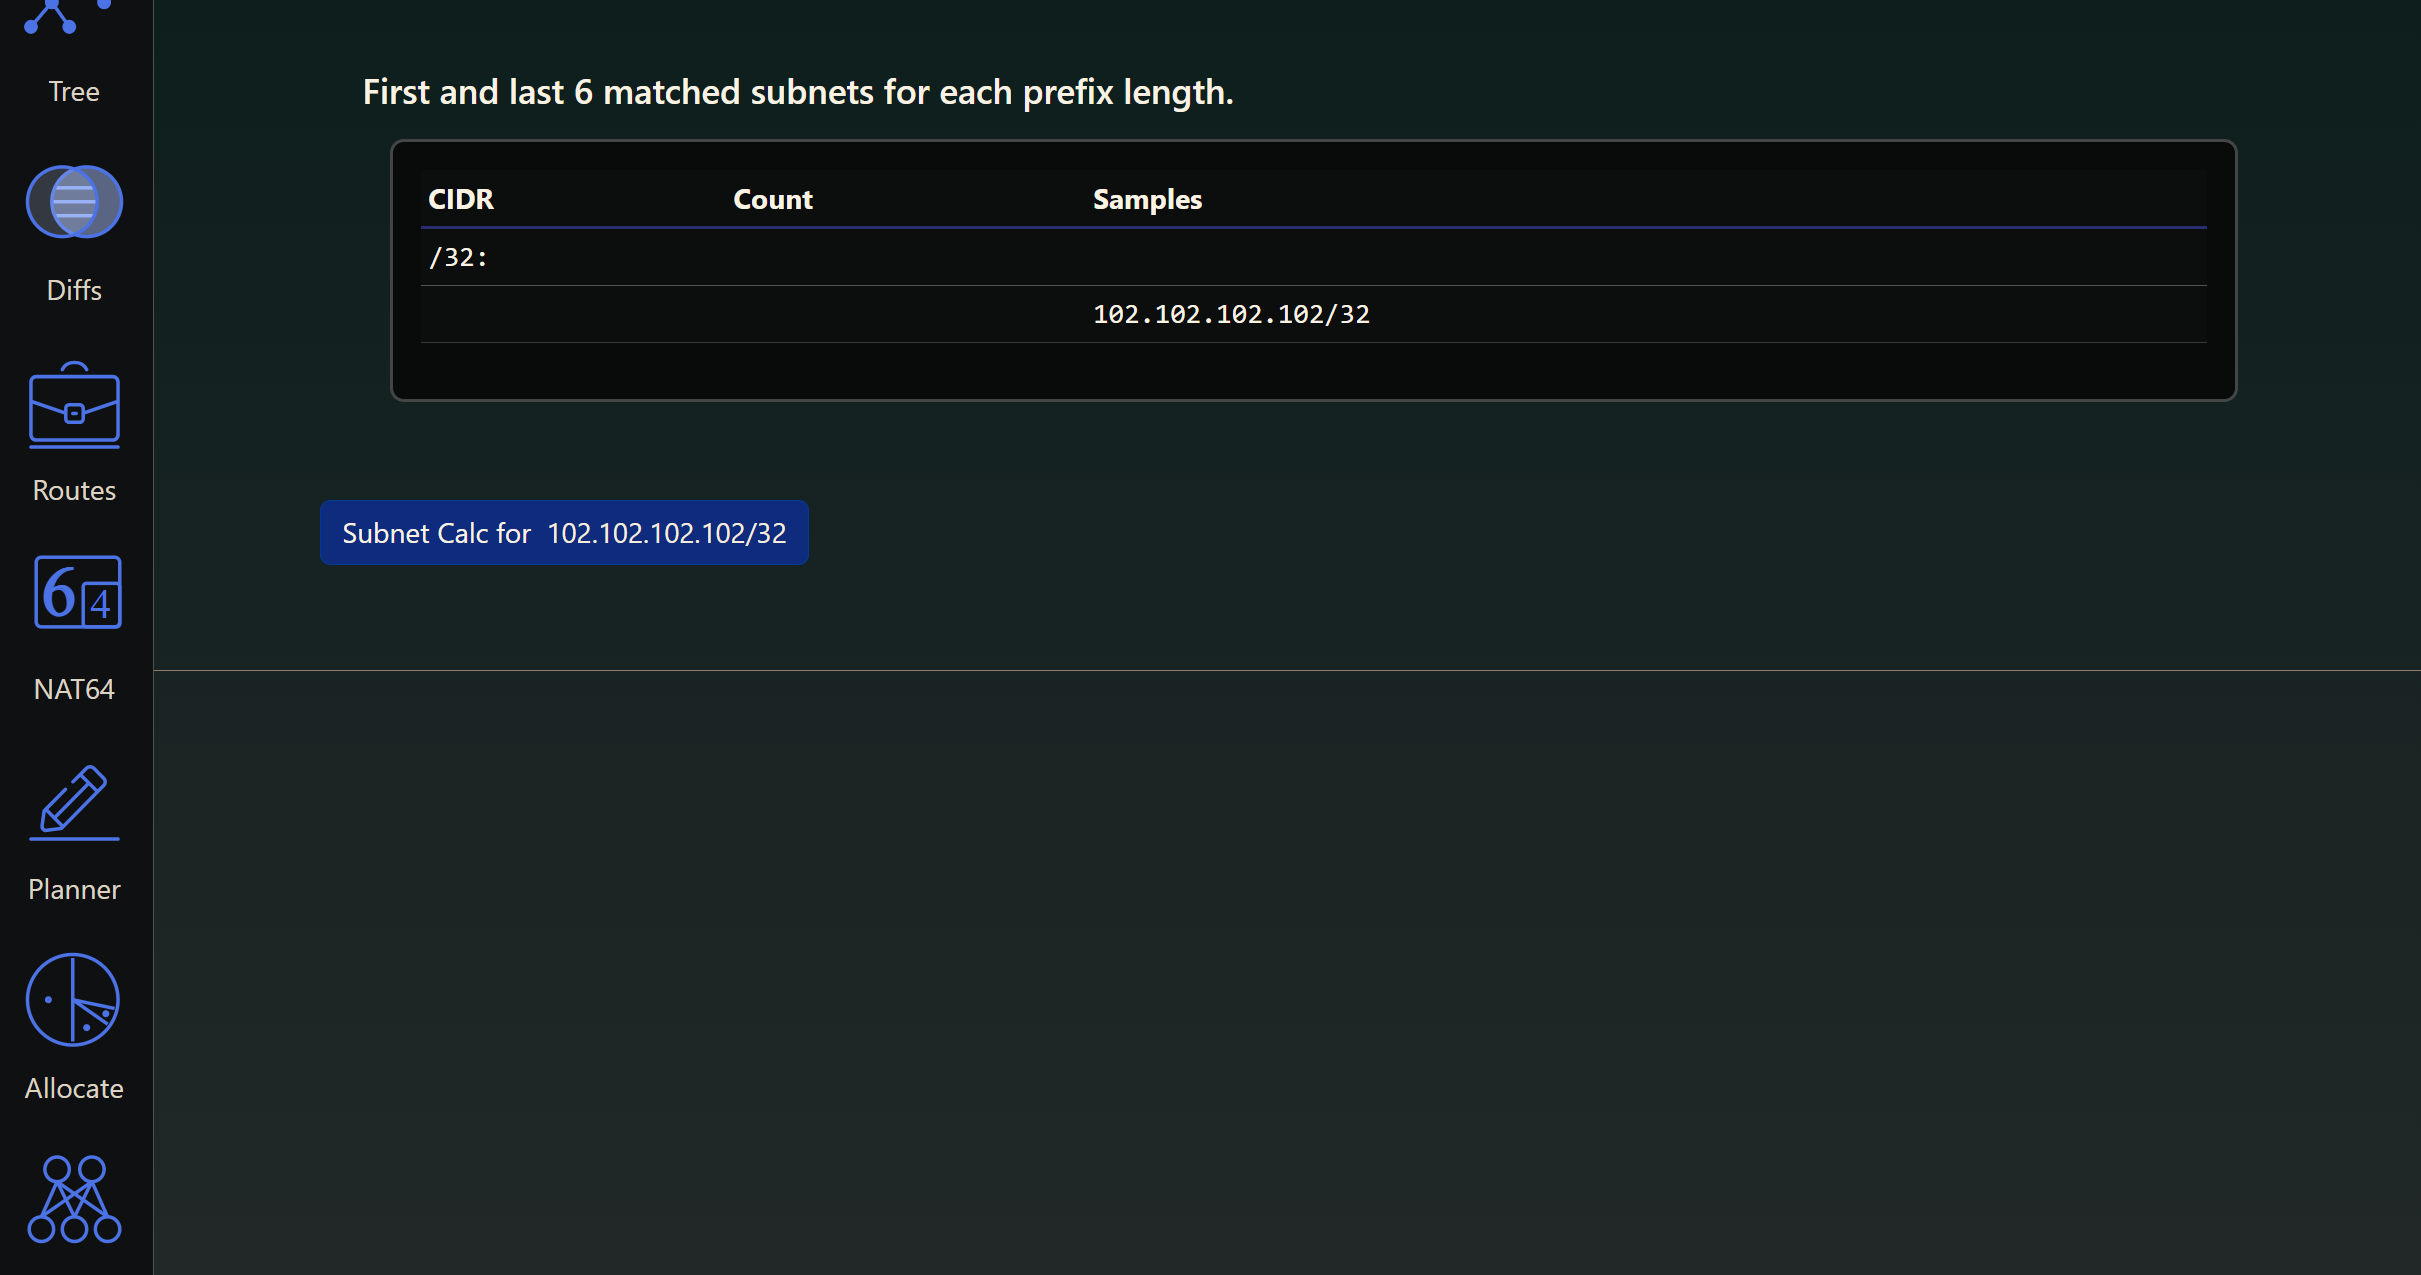Click the matched subnets heading text
Image resolution: width=2421 pixels, height=1275 pixels.
[x=797, y=93]
